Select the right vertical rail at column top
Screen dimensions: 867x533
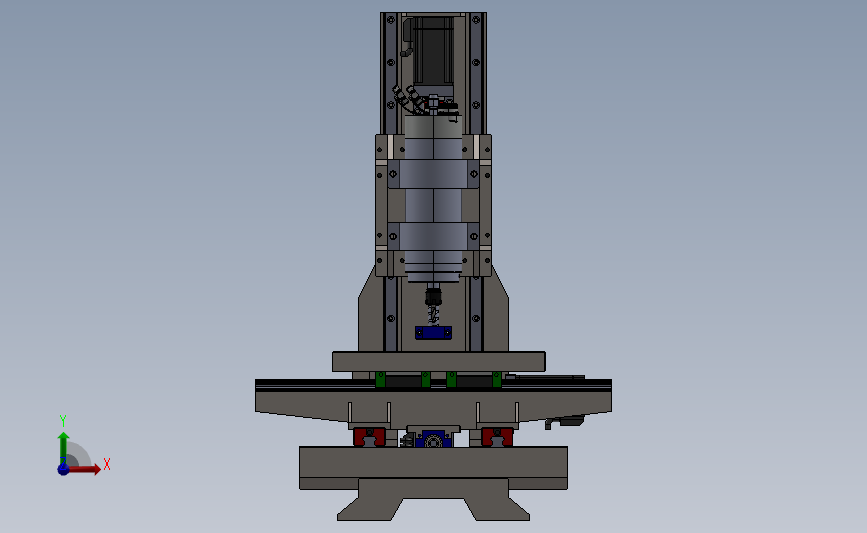tap(476, 73)
